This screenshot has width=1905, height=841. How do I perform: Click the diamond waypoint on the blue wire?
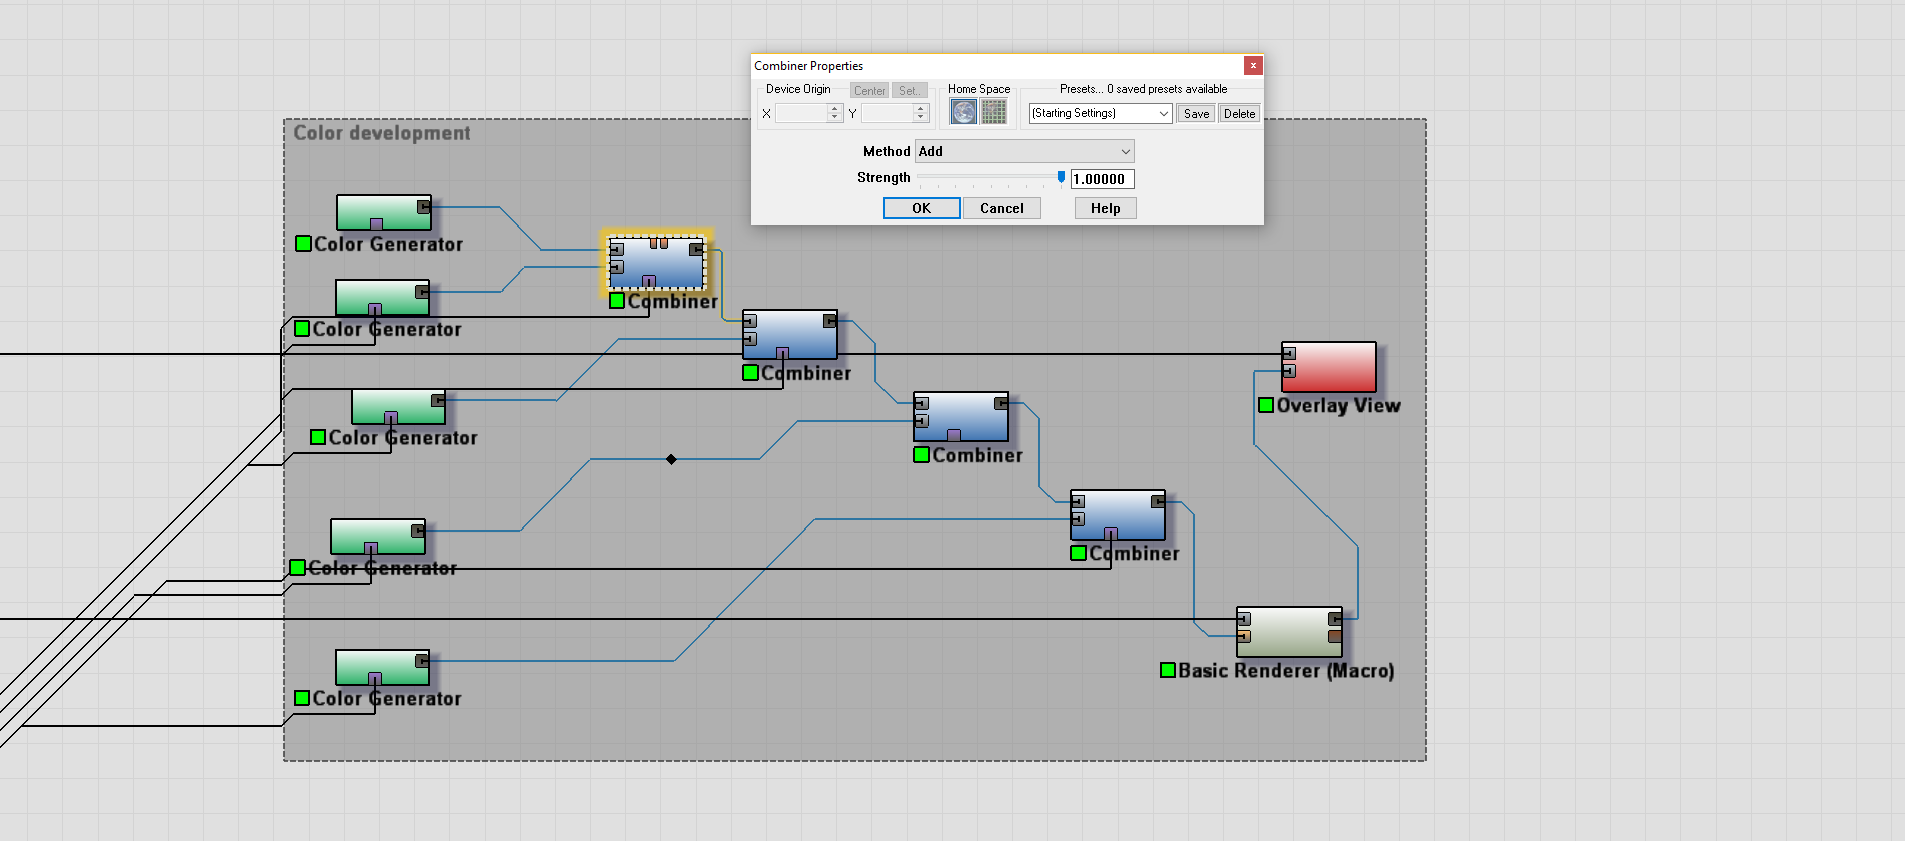671,459
